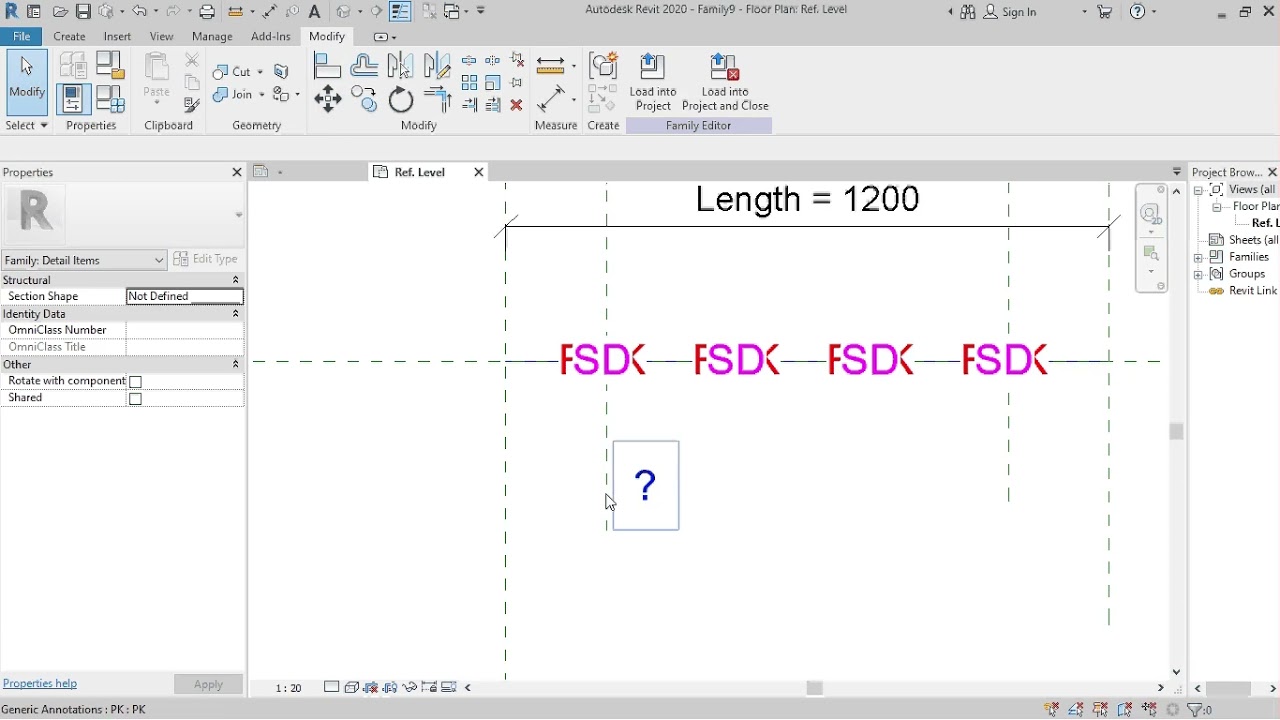Click the Text tool letter A icon
This screenshot has height=720, width=1280.
[314, 12]
